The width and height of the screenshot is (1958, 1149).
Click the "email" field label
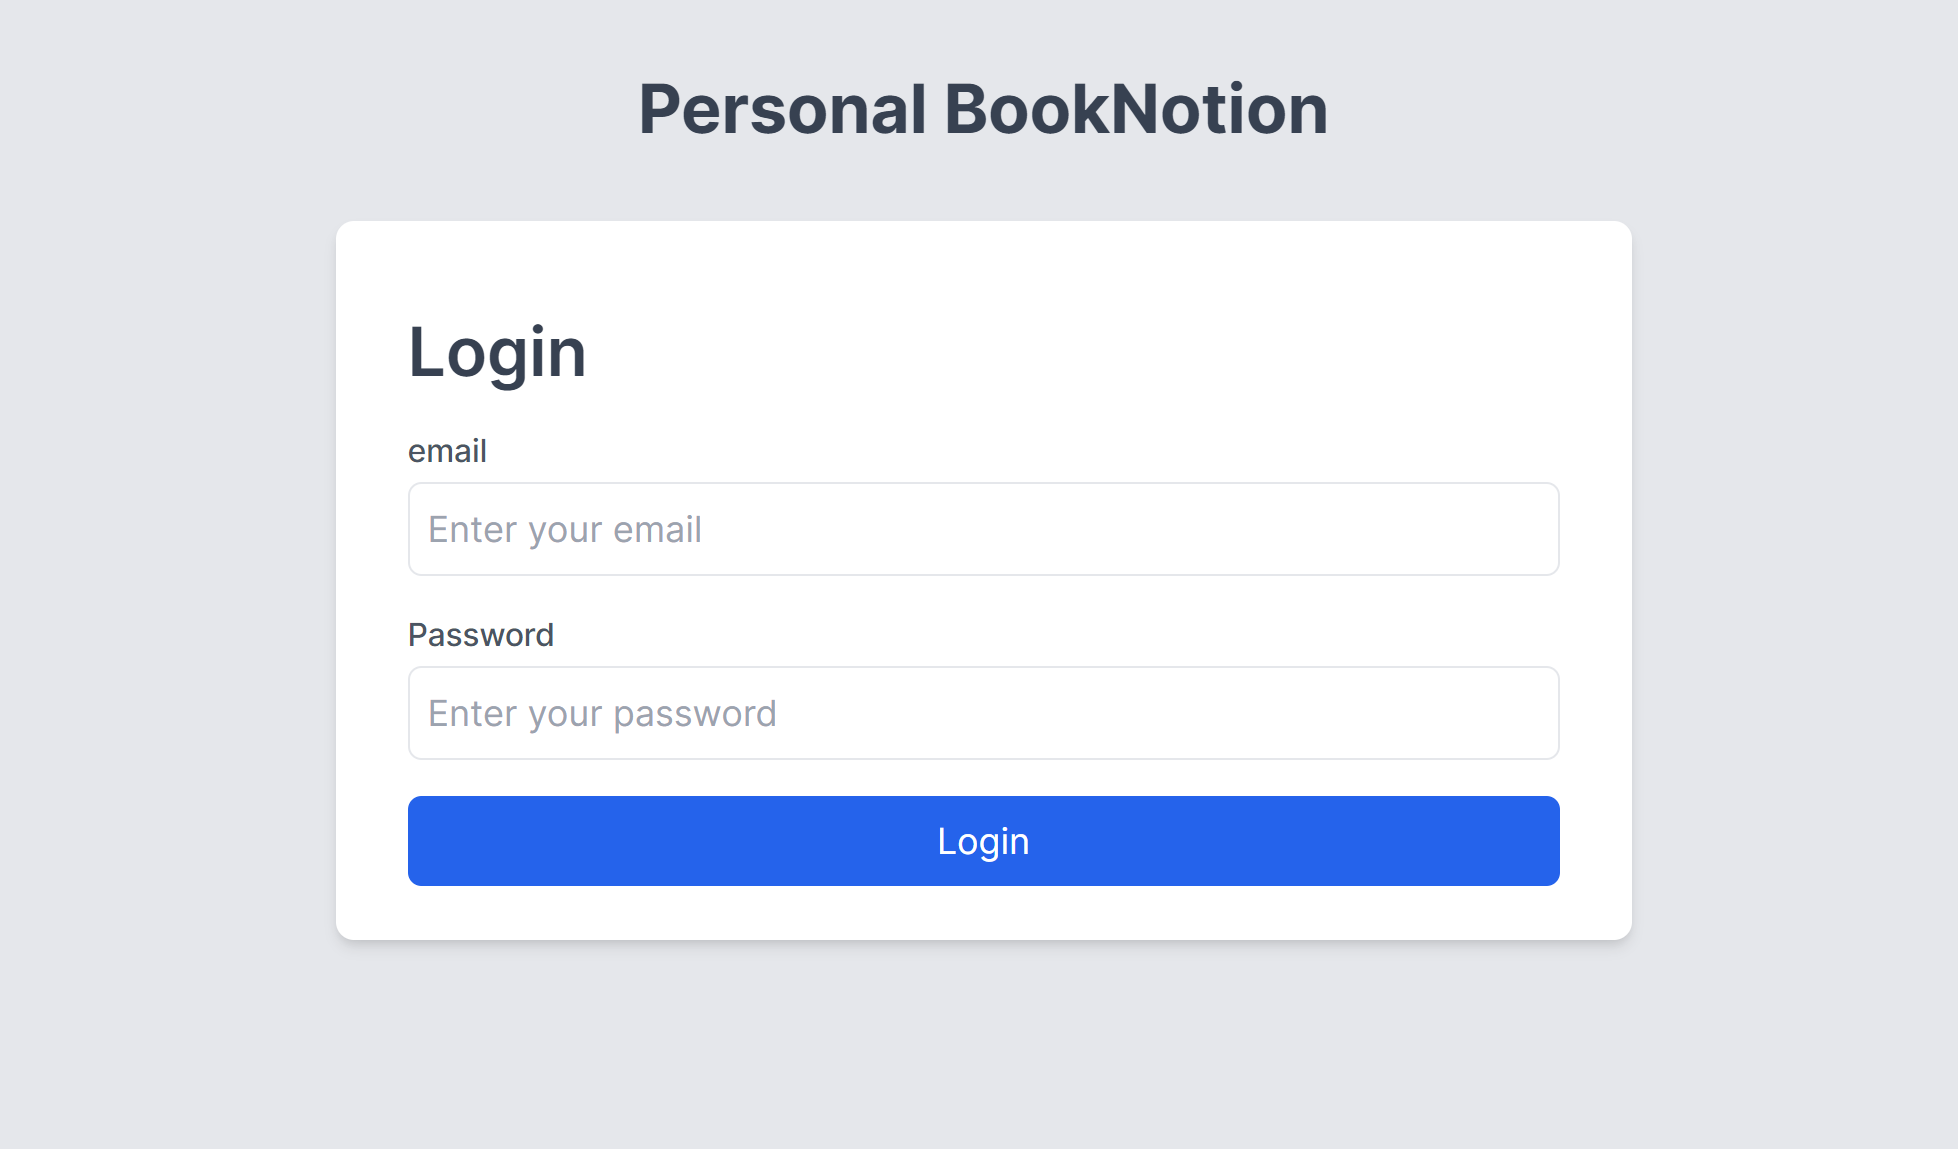(447, 451)
